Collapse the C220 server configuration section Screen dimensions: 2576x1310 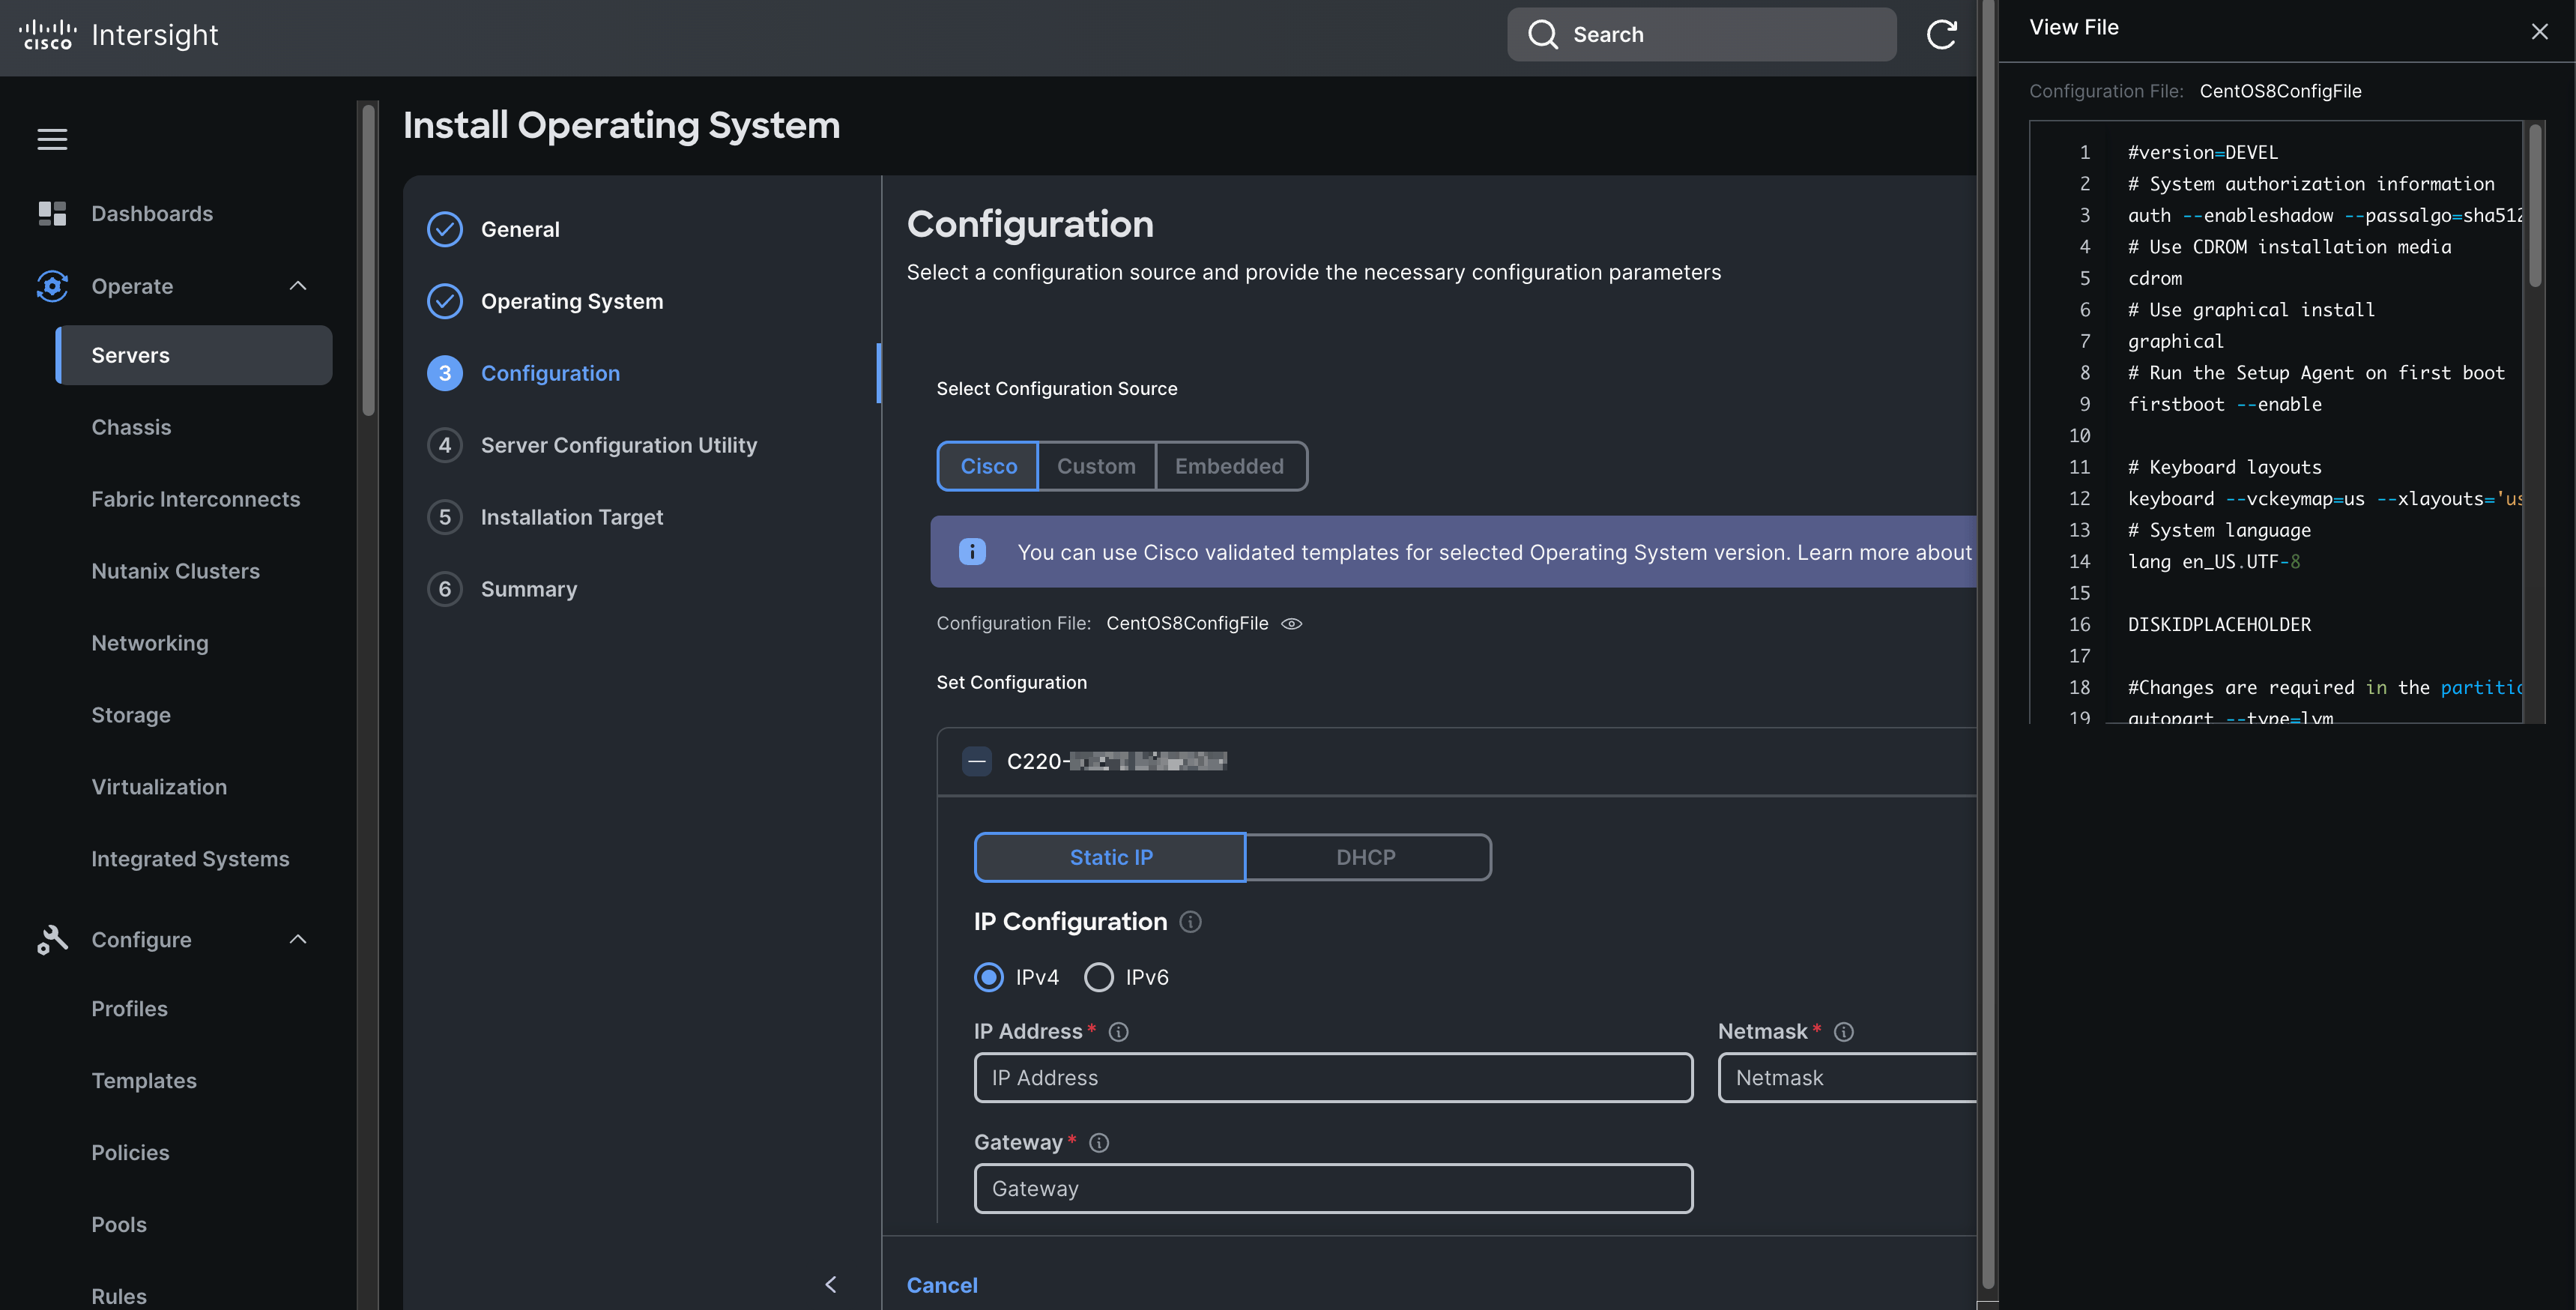pyautogui.click(x=976, y=761)
